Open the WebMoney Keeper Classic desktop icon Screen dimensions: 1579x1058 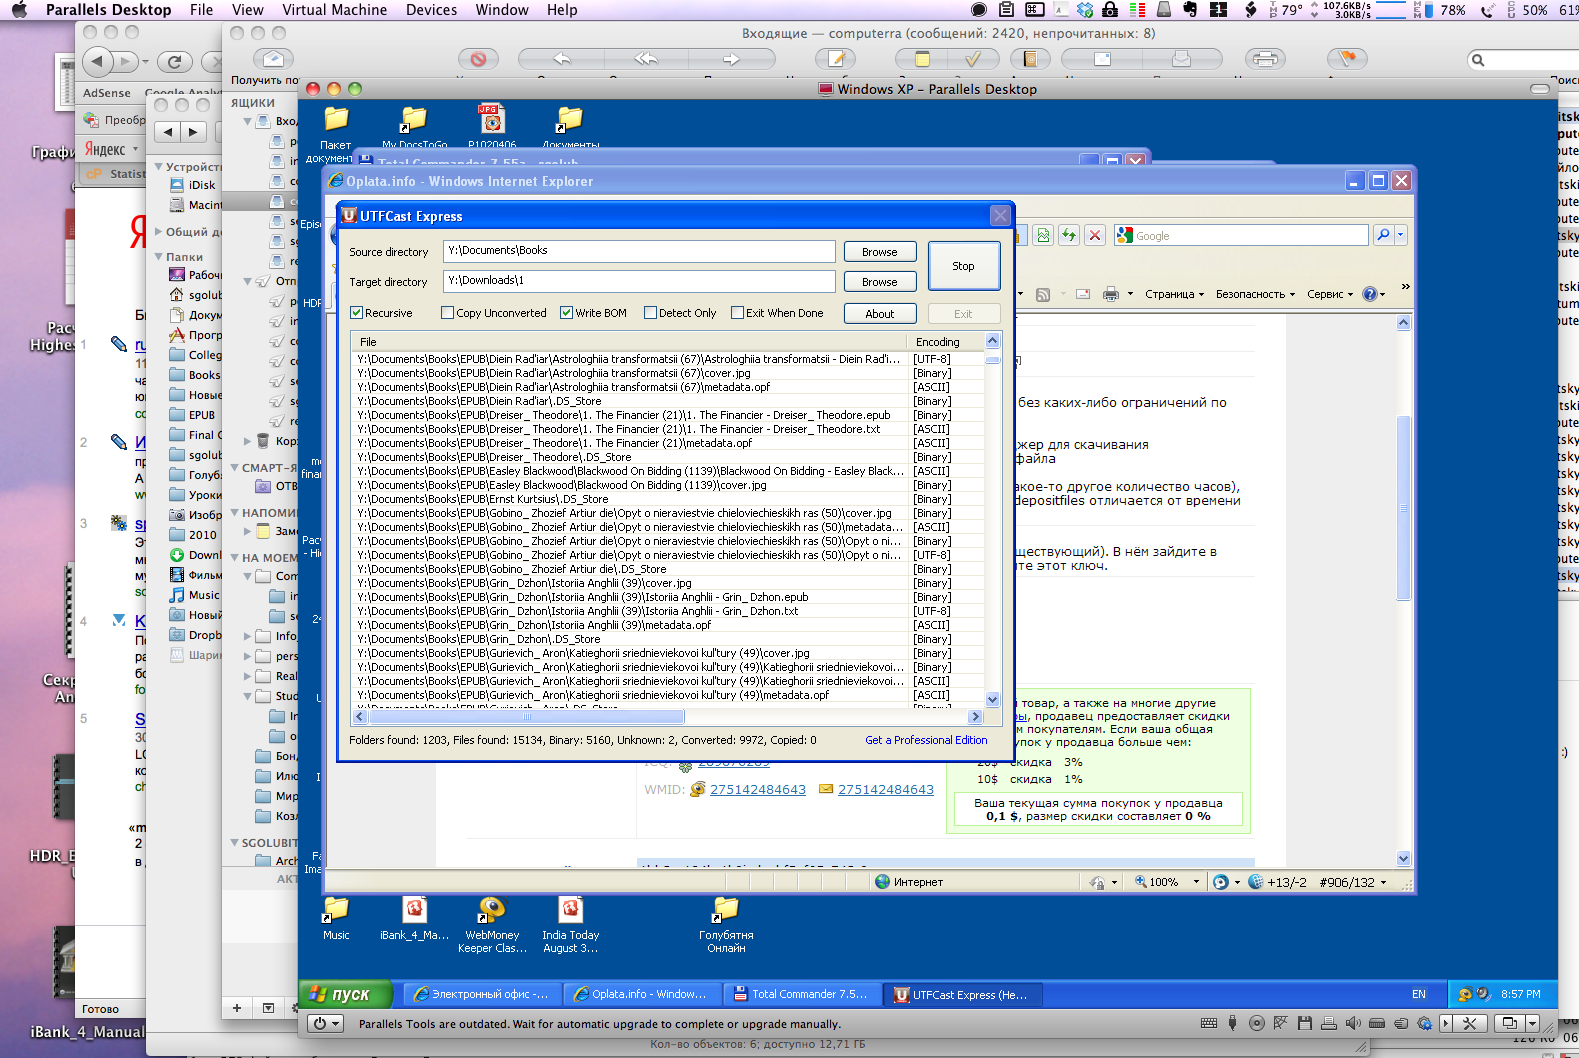point(491,912)
